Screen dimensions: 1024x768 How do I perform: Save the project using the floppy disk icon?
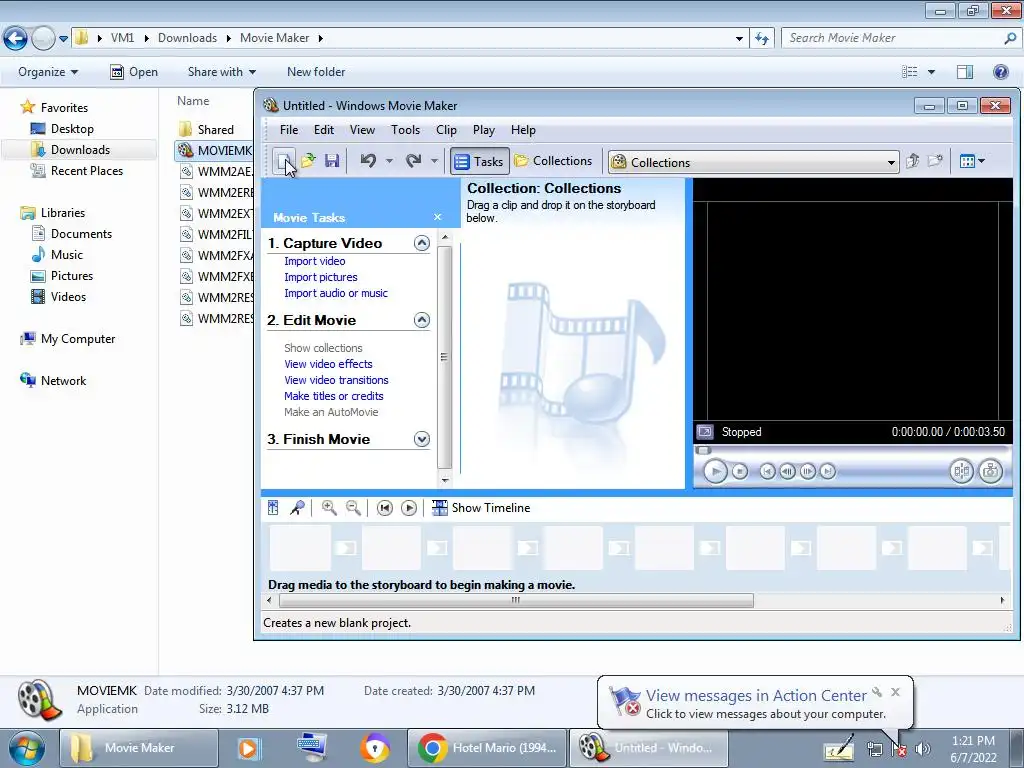click(332, 161)
